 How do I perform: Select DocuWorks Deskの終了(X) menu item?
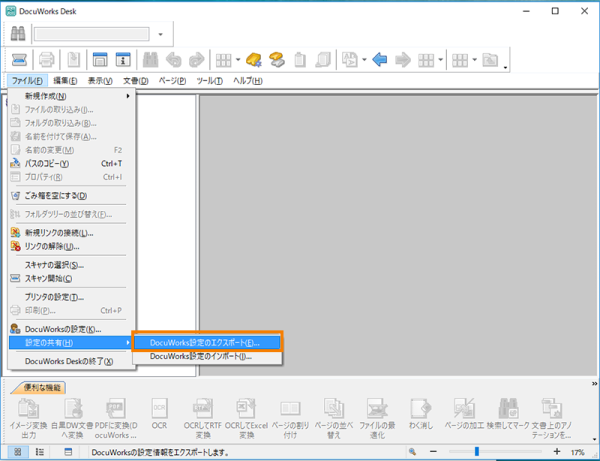71,361
